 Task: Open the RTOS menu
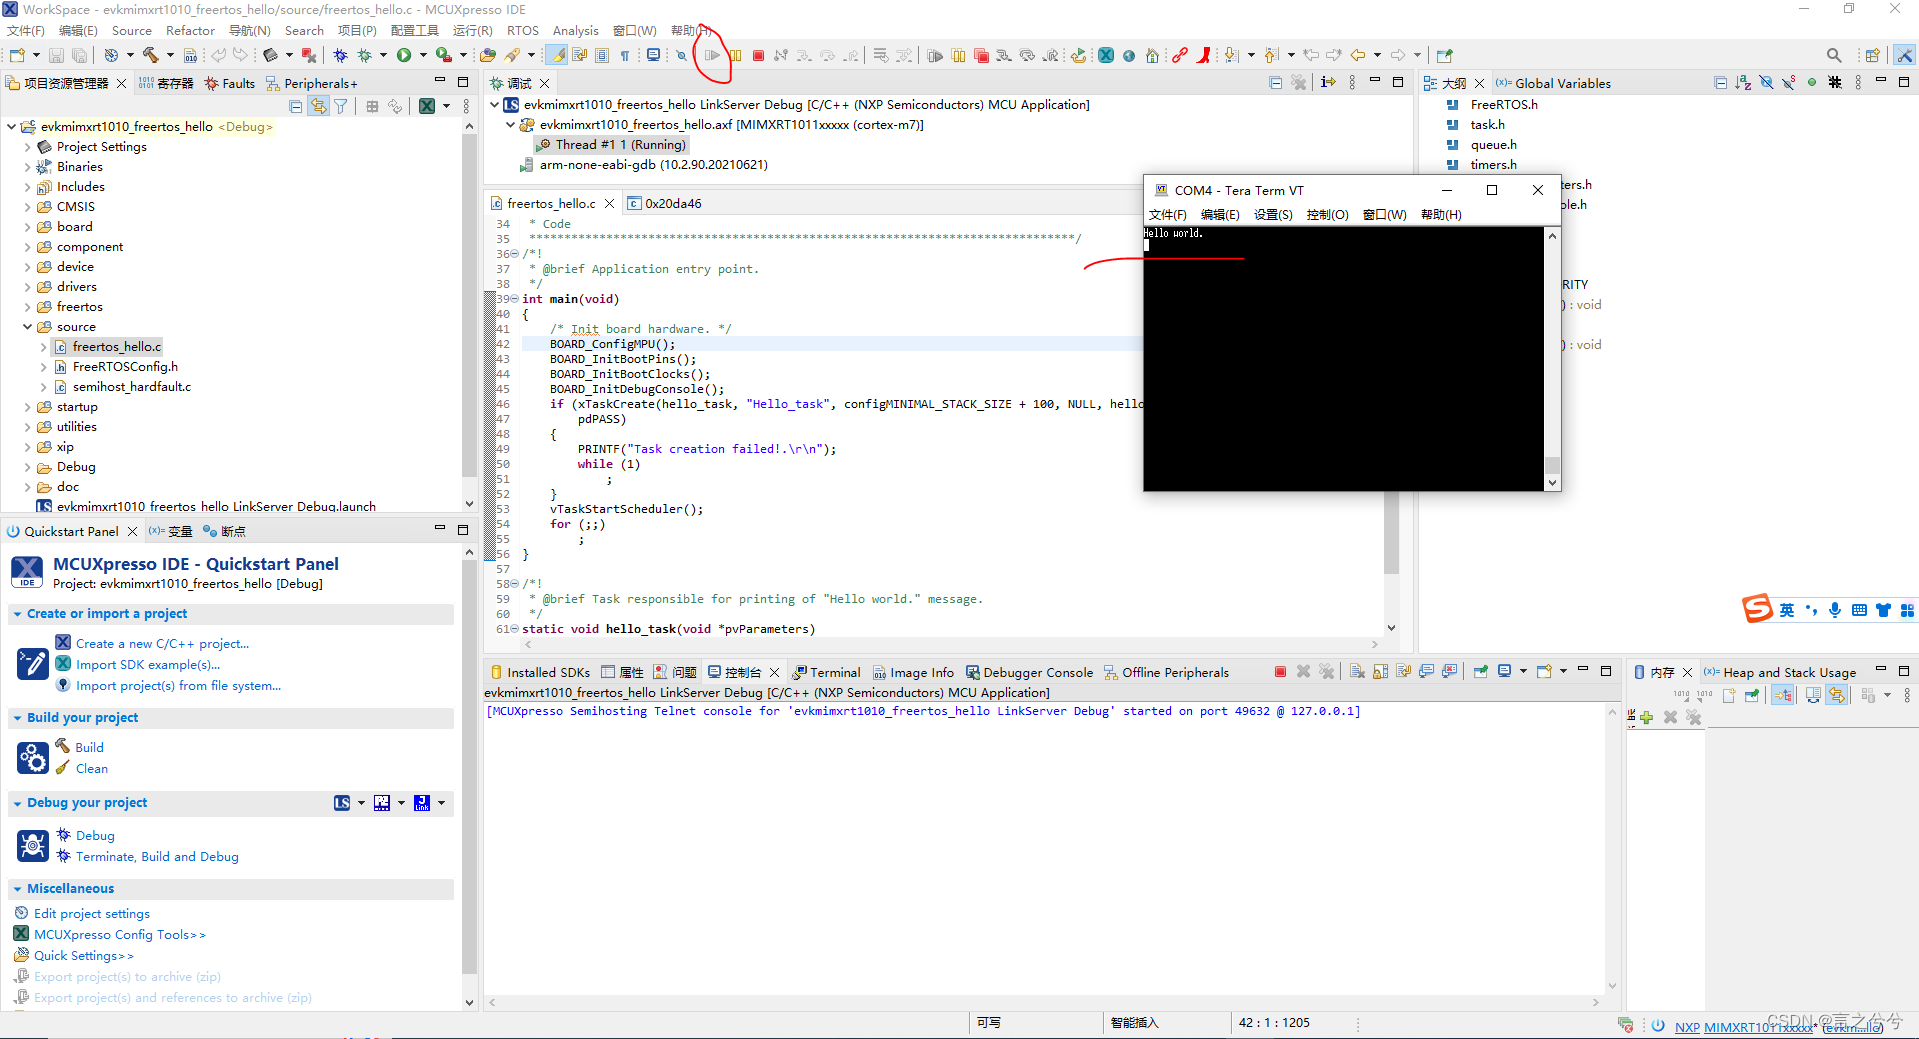[x=523, y=31]
